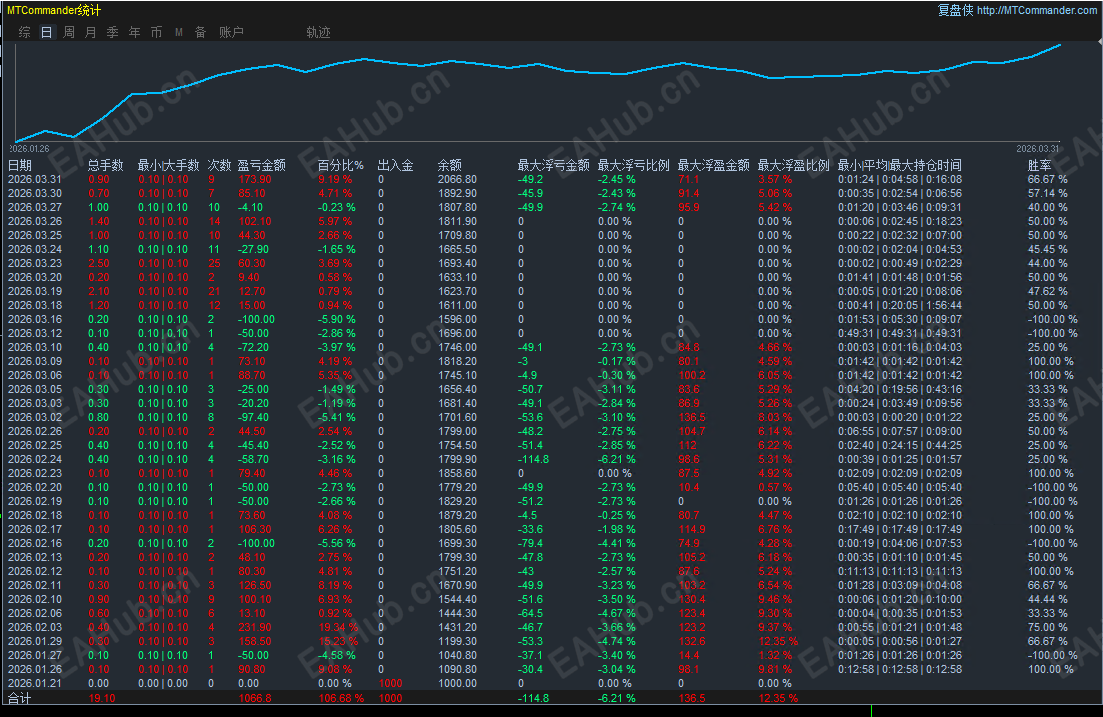This screenshot has width=1103, height=717.
Task: Switch to the 综 summary tab
Action: tap(25, 32)
